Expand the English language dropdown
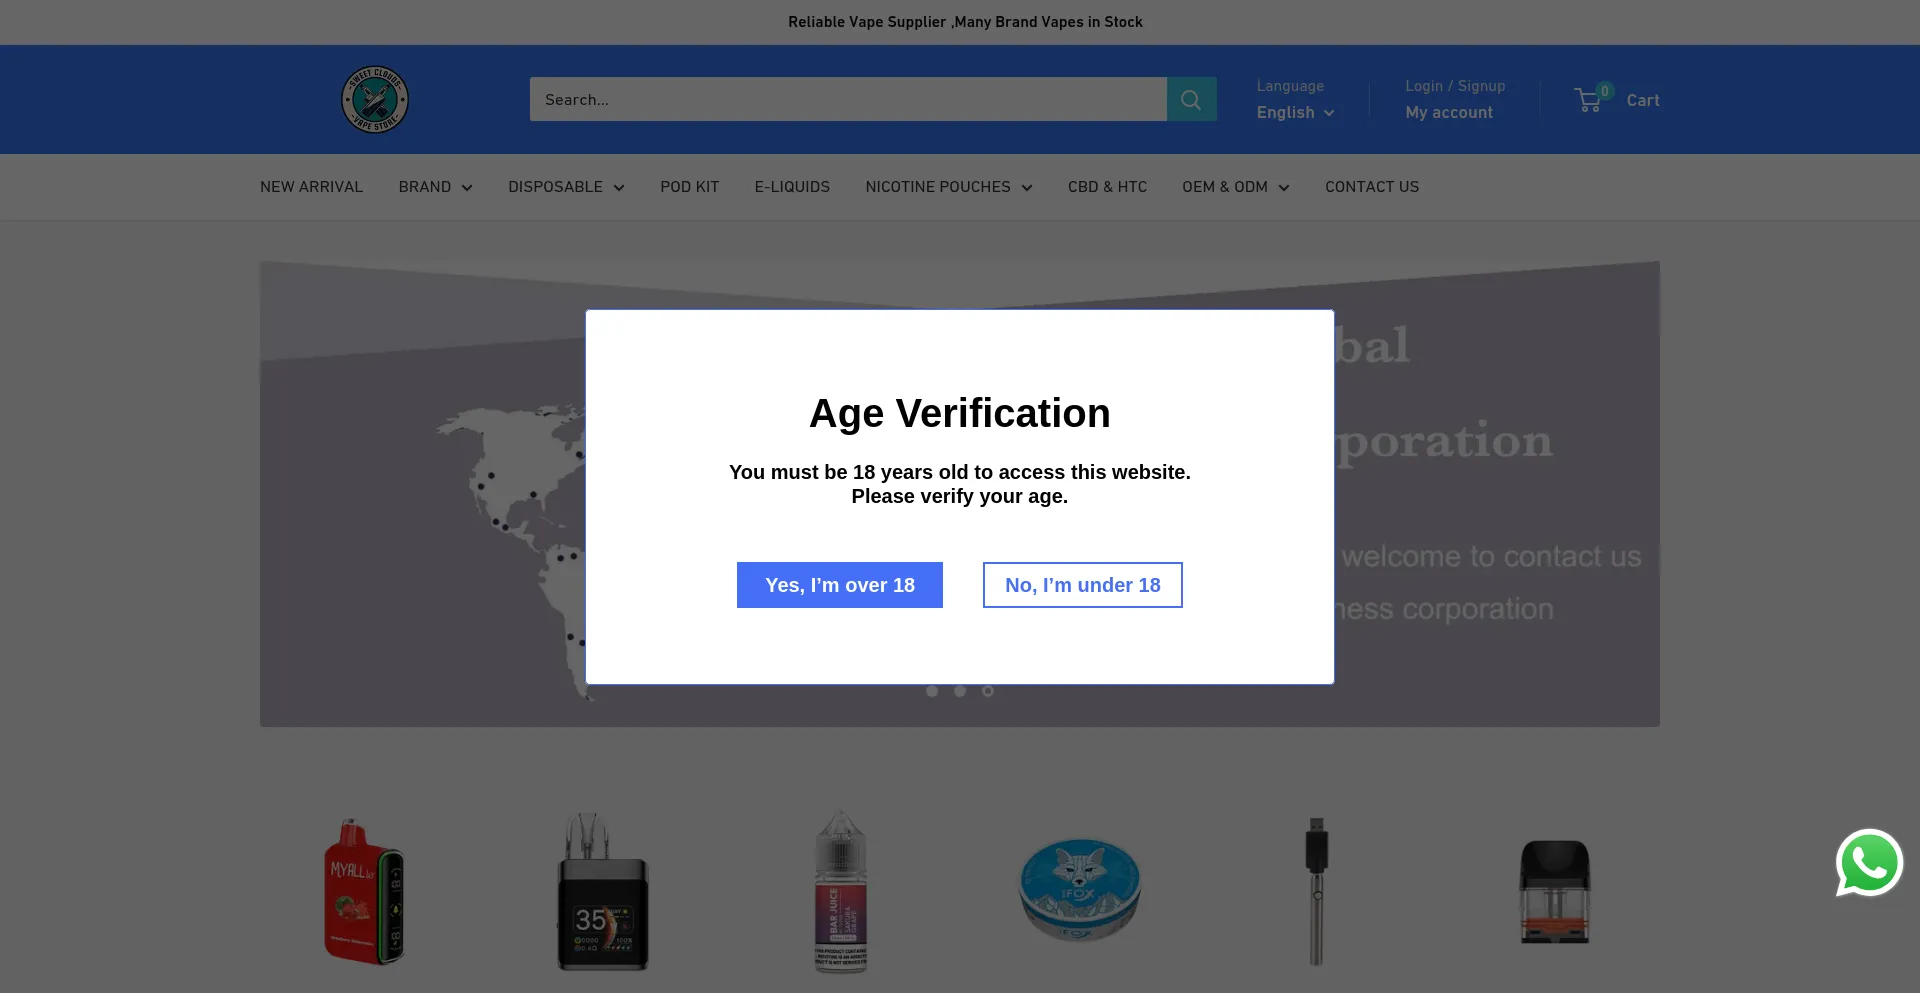Image resolution: width=1920 pixels, height=993 pixels. [x=1295, y=113]
